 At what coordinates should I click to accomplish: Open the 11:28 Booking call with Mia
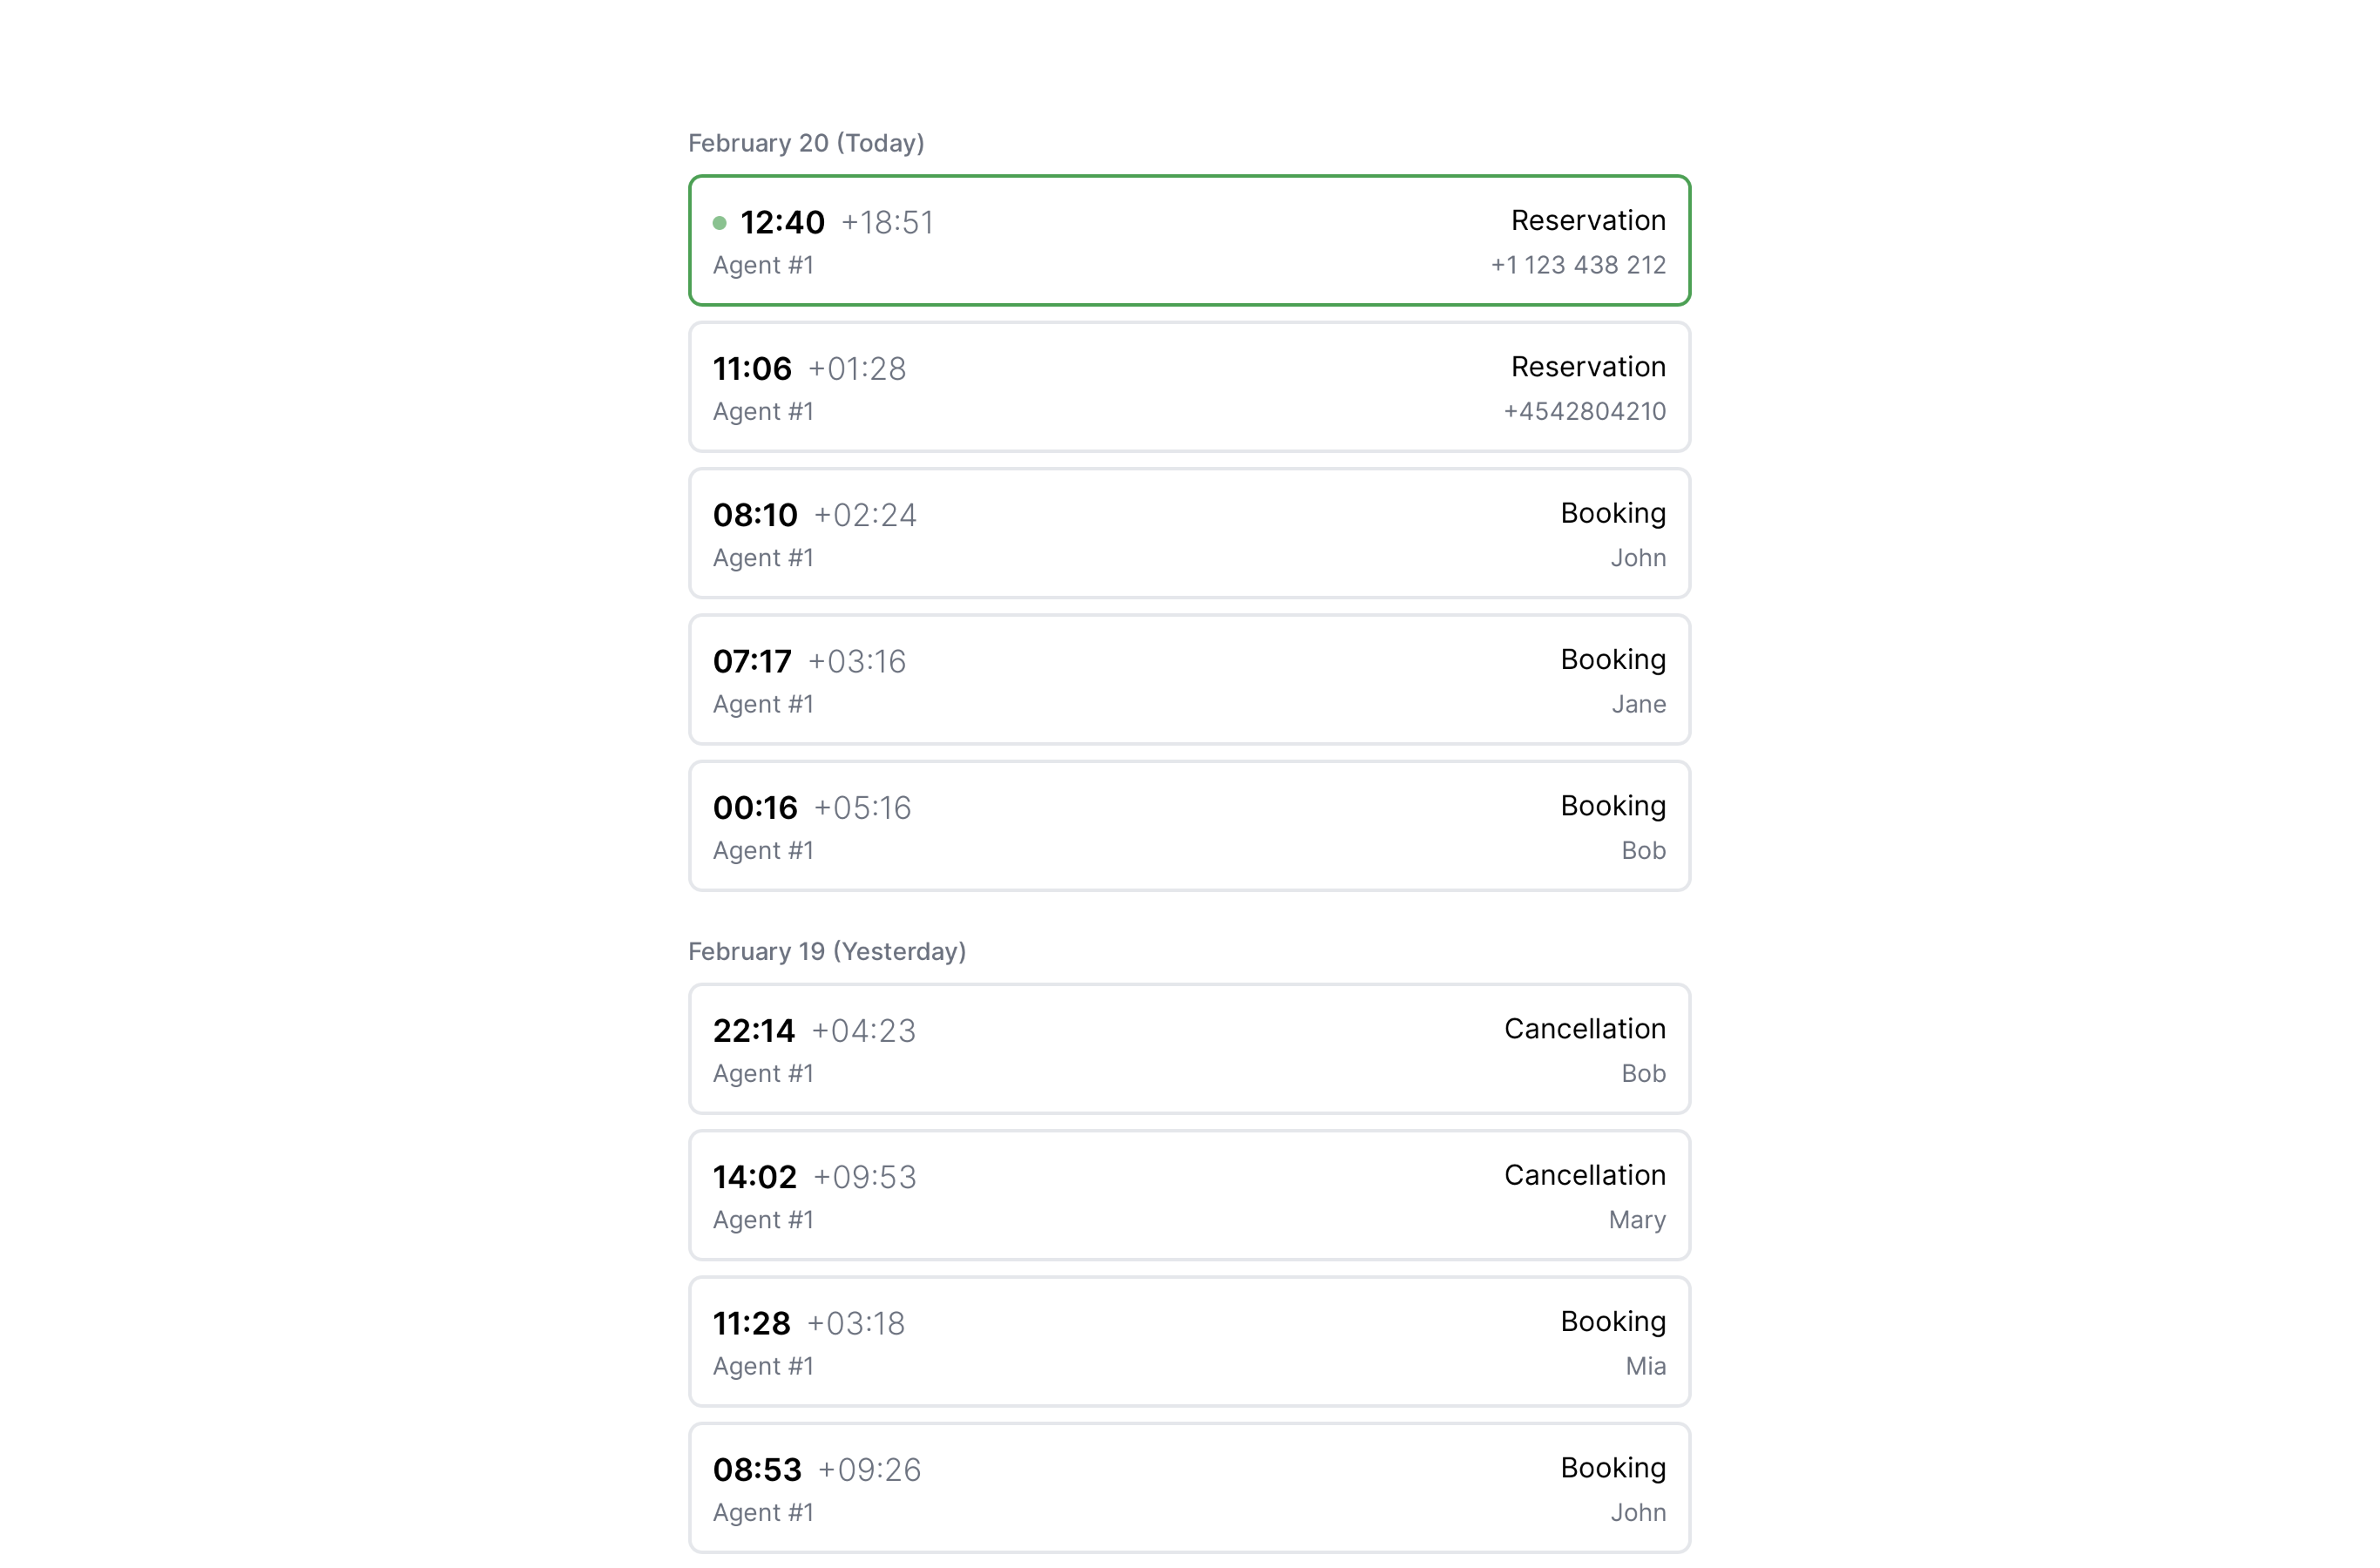[1188, 1341]
